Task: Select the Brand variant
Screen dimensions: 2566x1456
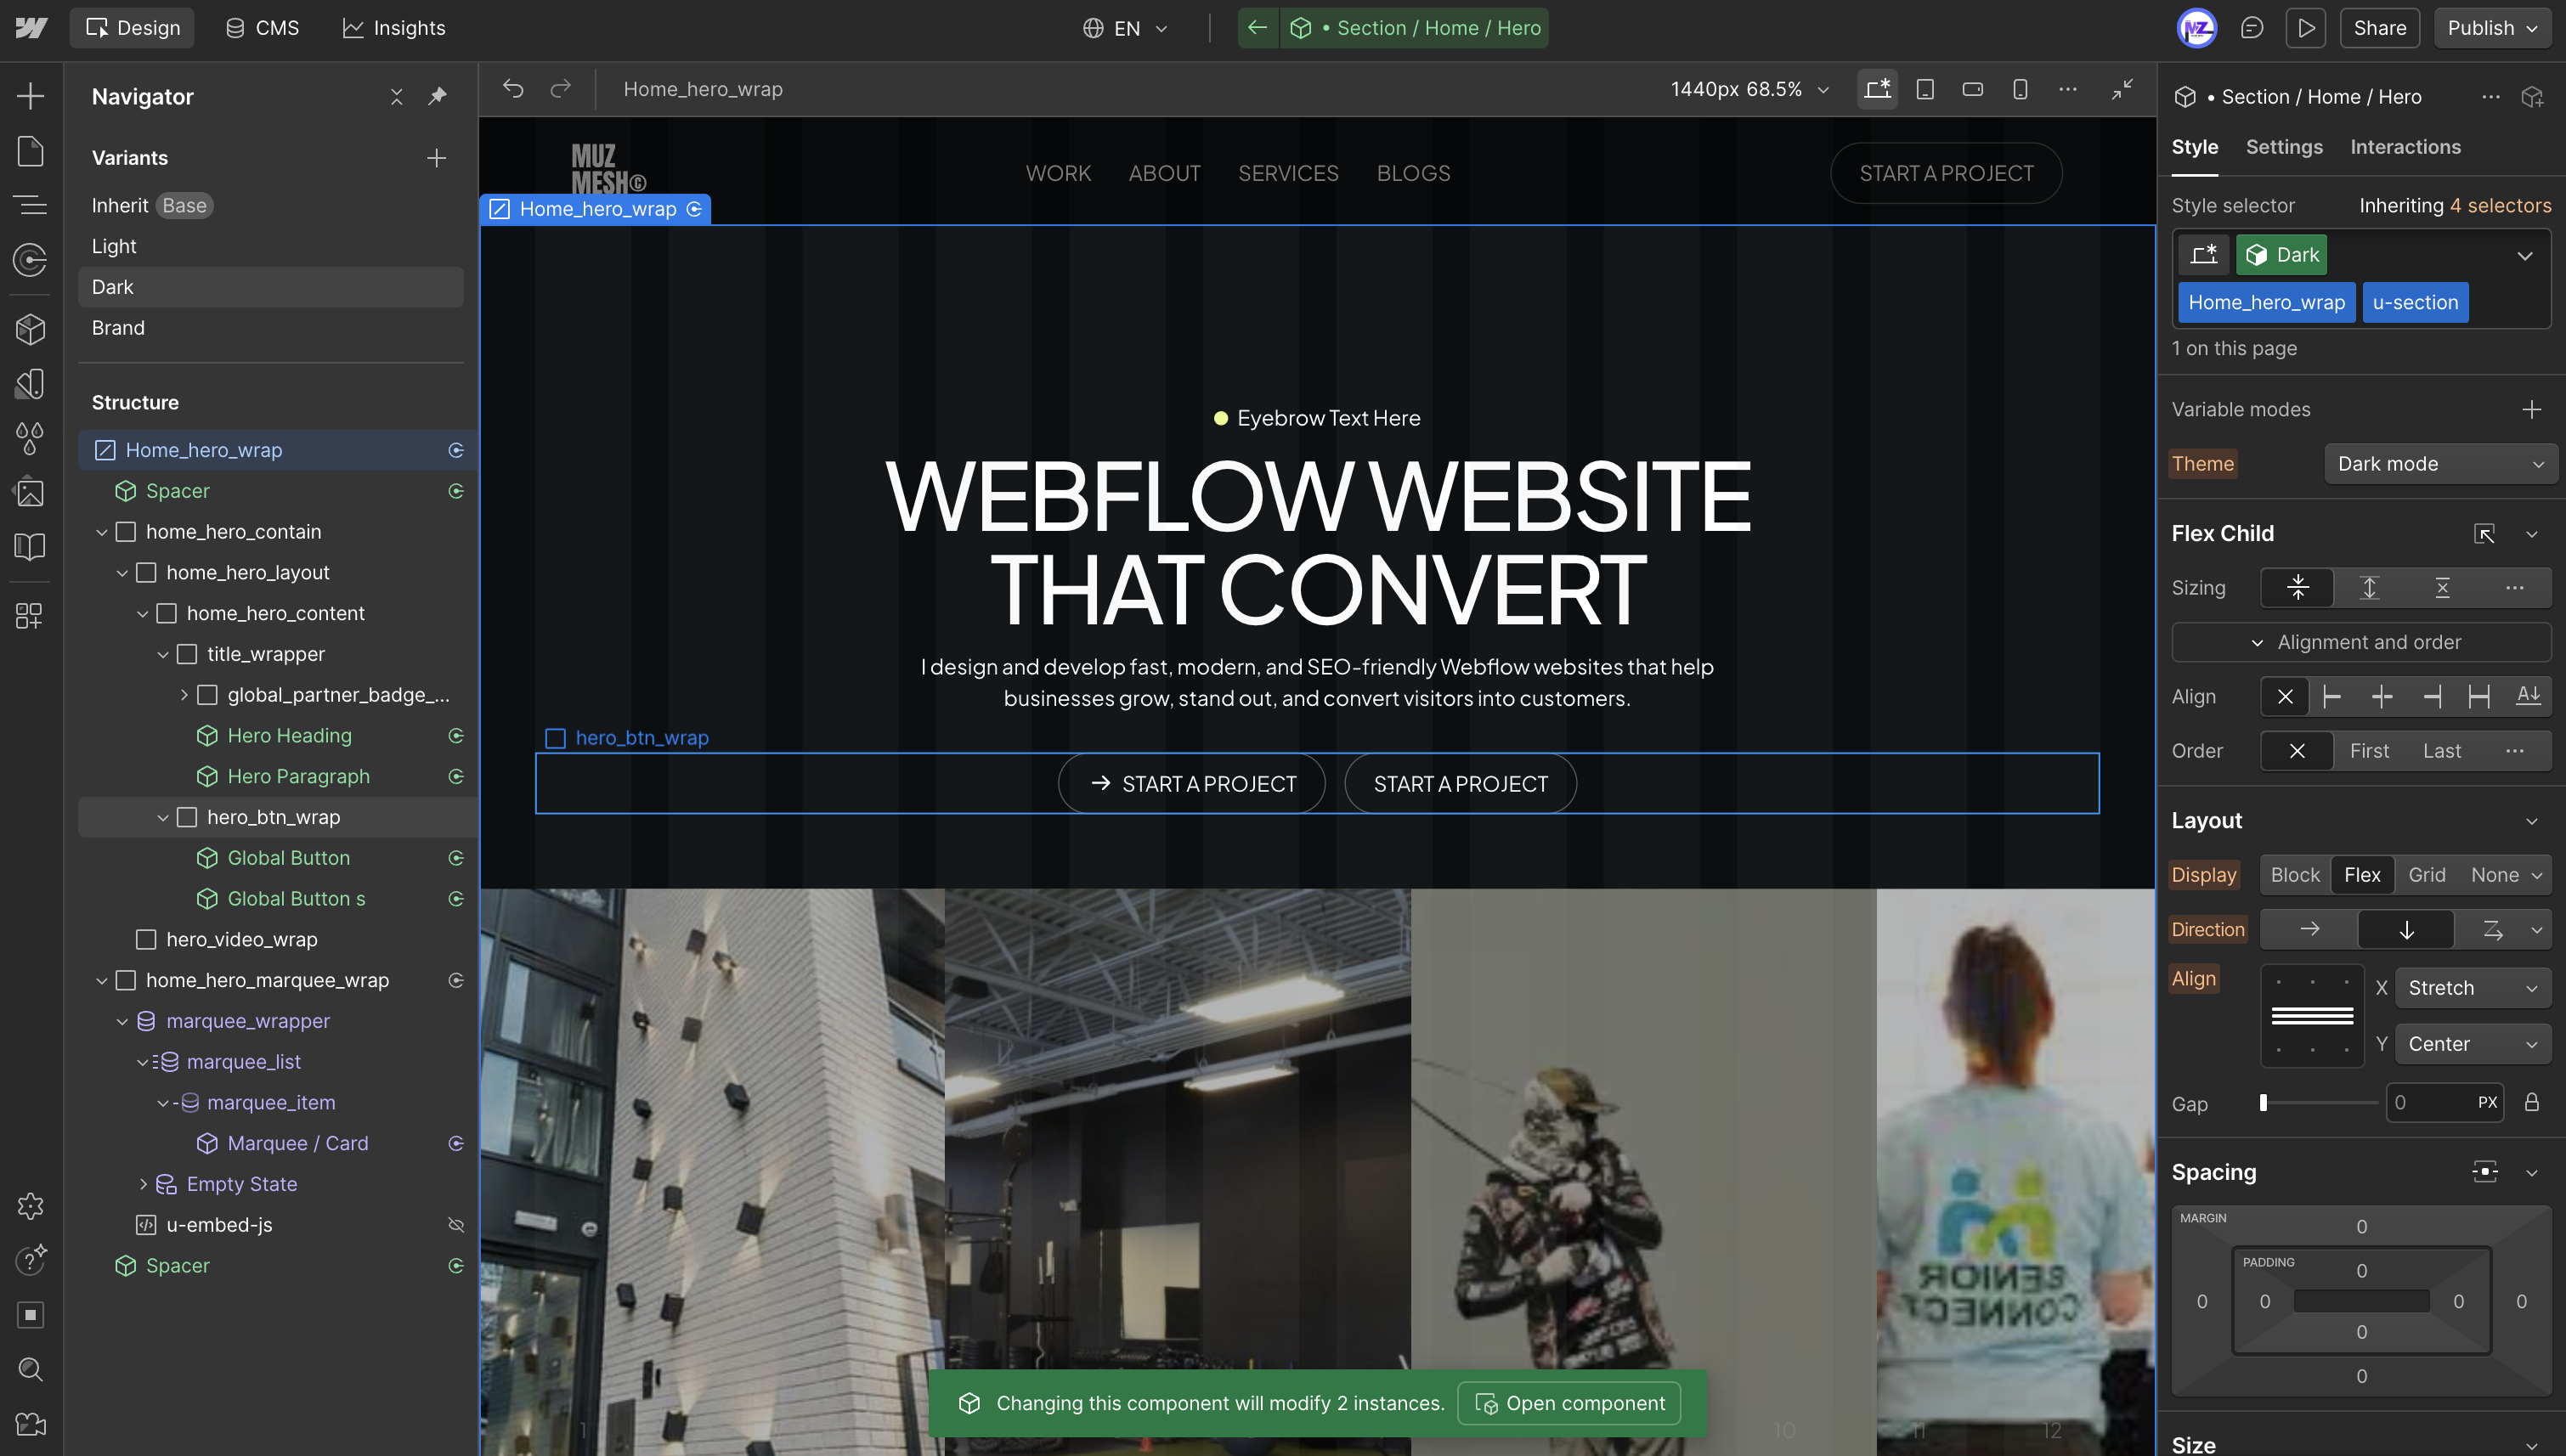Action: [270, 328]
